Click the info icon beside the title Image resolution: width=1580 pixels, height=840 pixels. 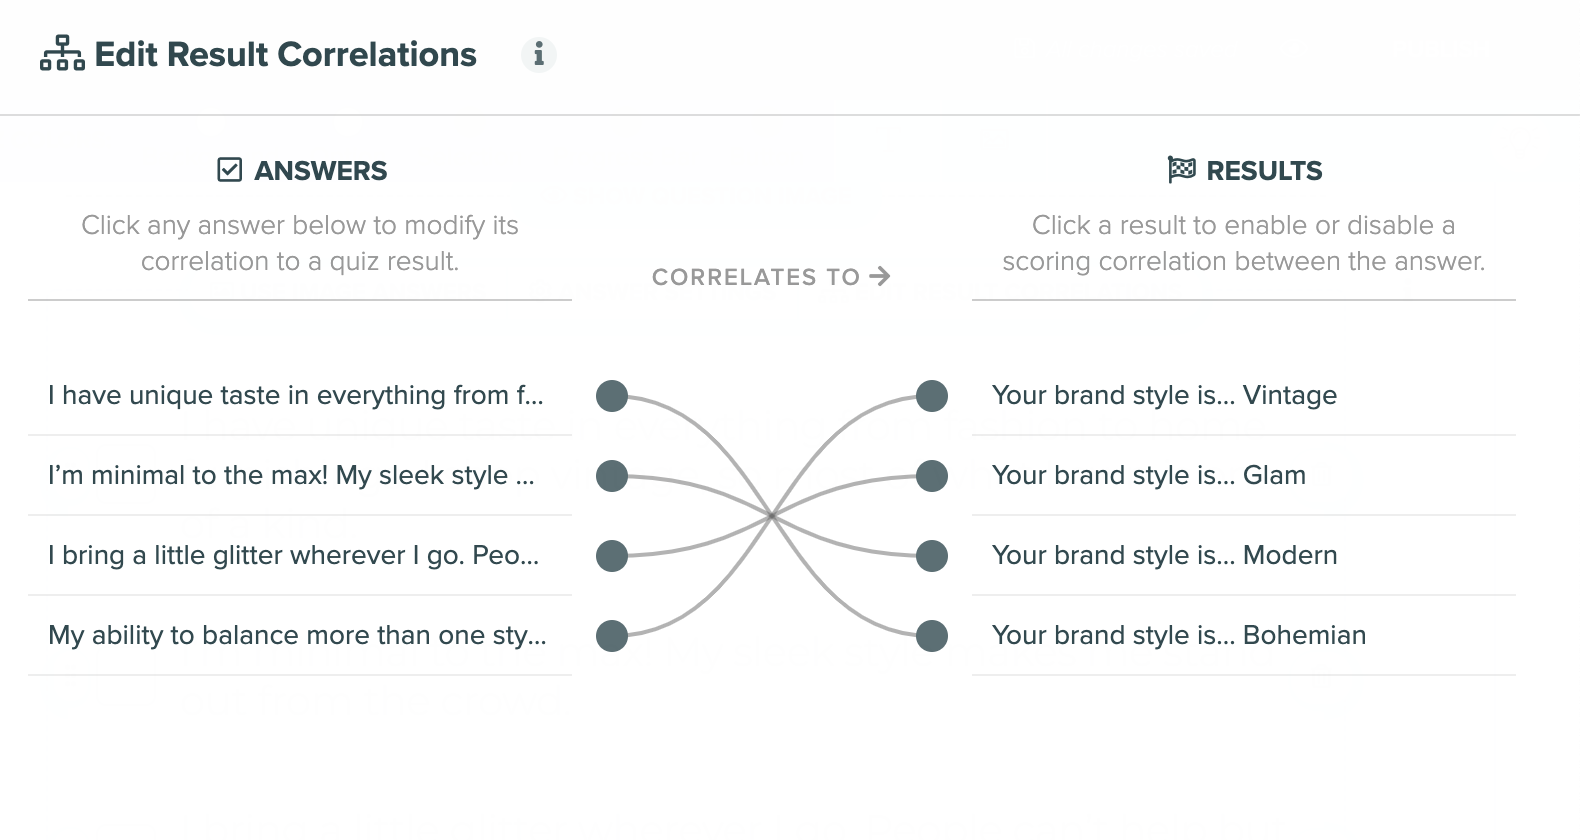tap(539, 54)
